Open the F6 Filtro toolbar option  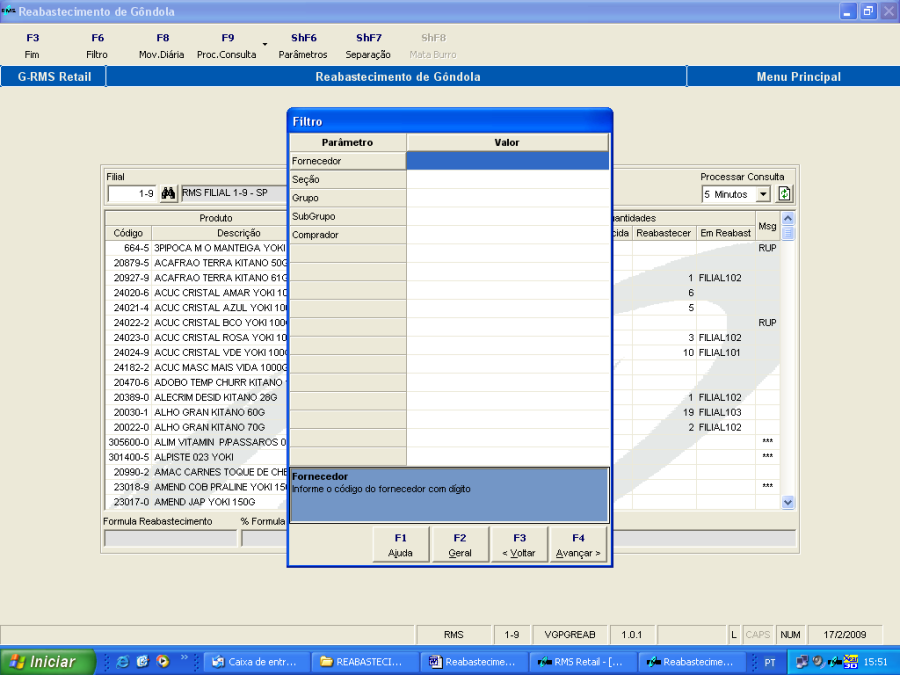97,46
